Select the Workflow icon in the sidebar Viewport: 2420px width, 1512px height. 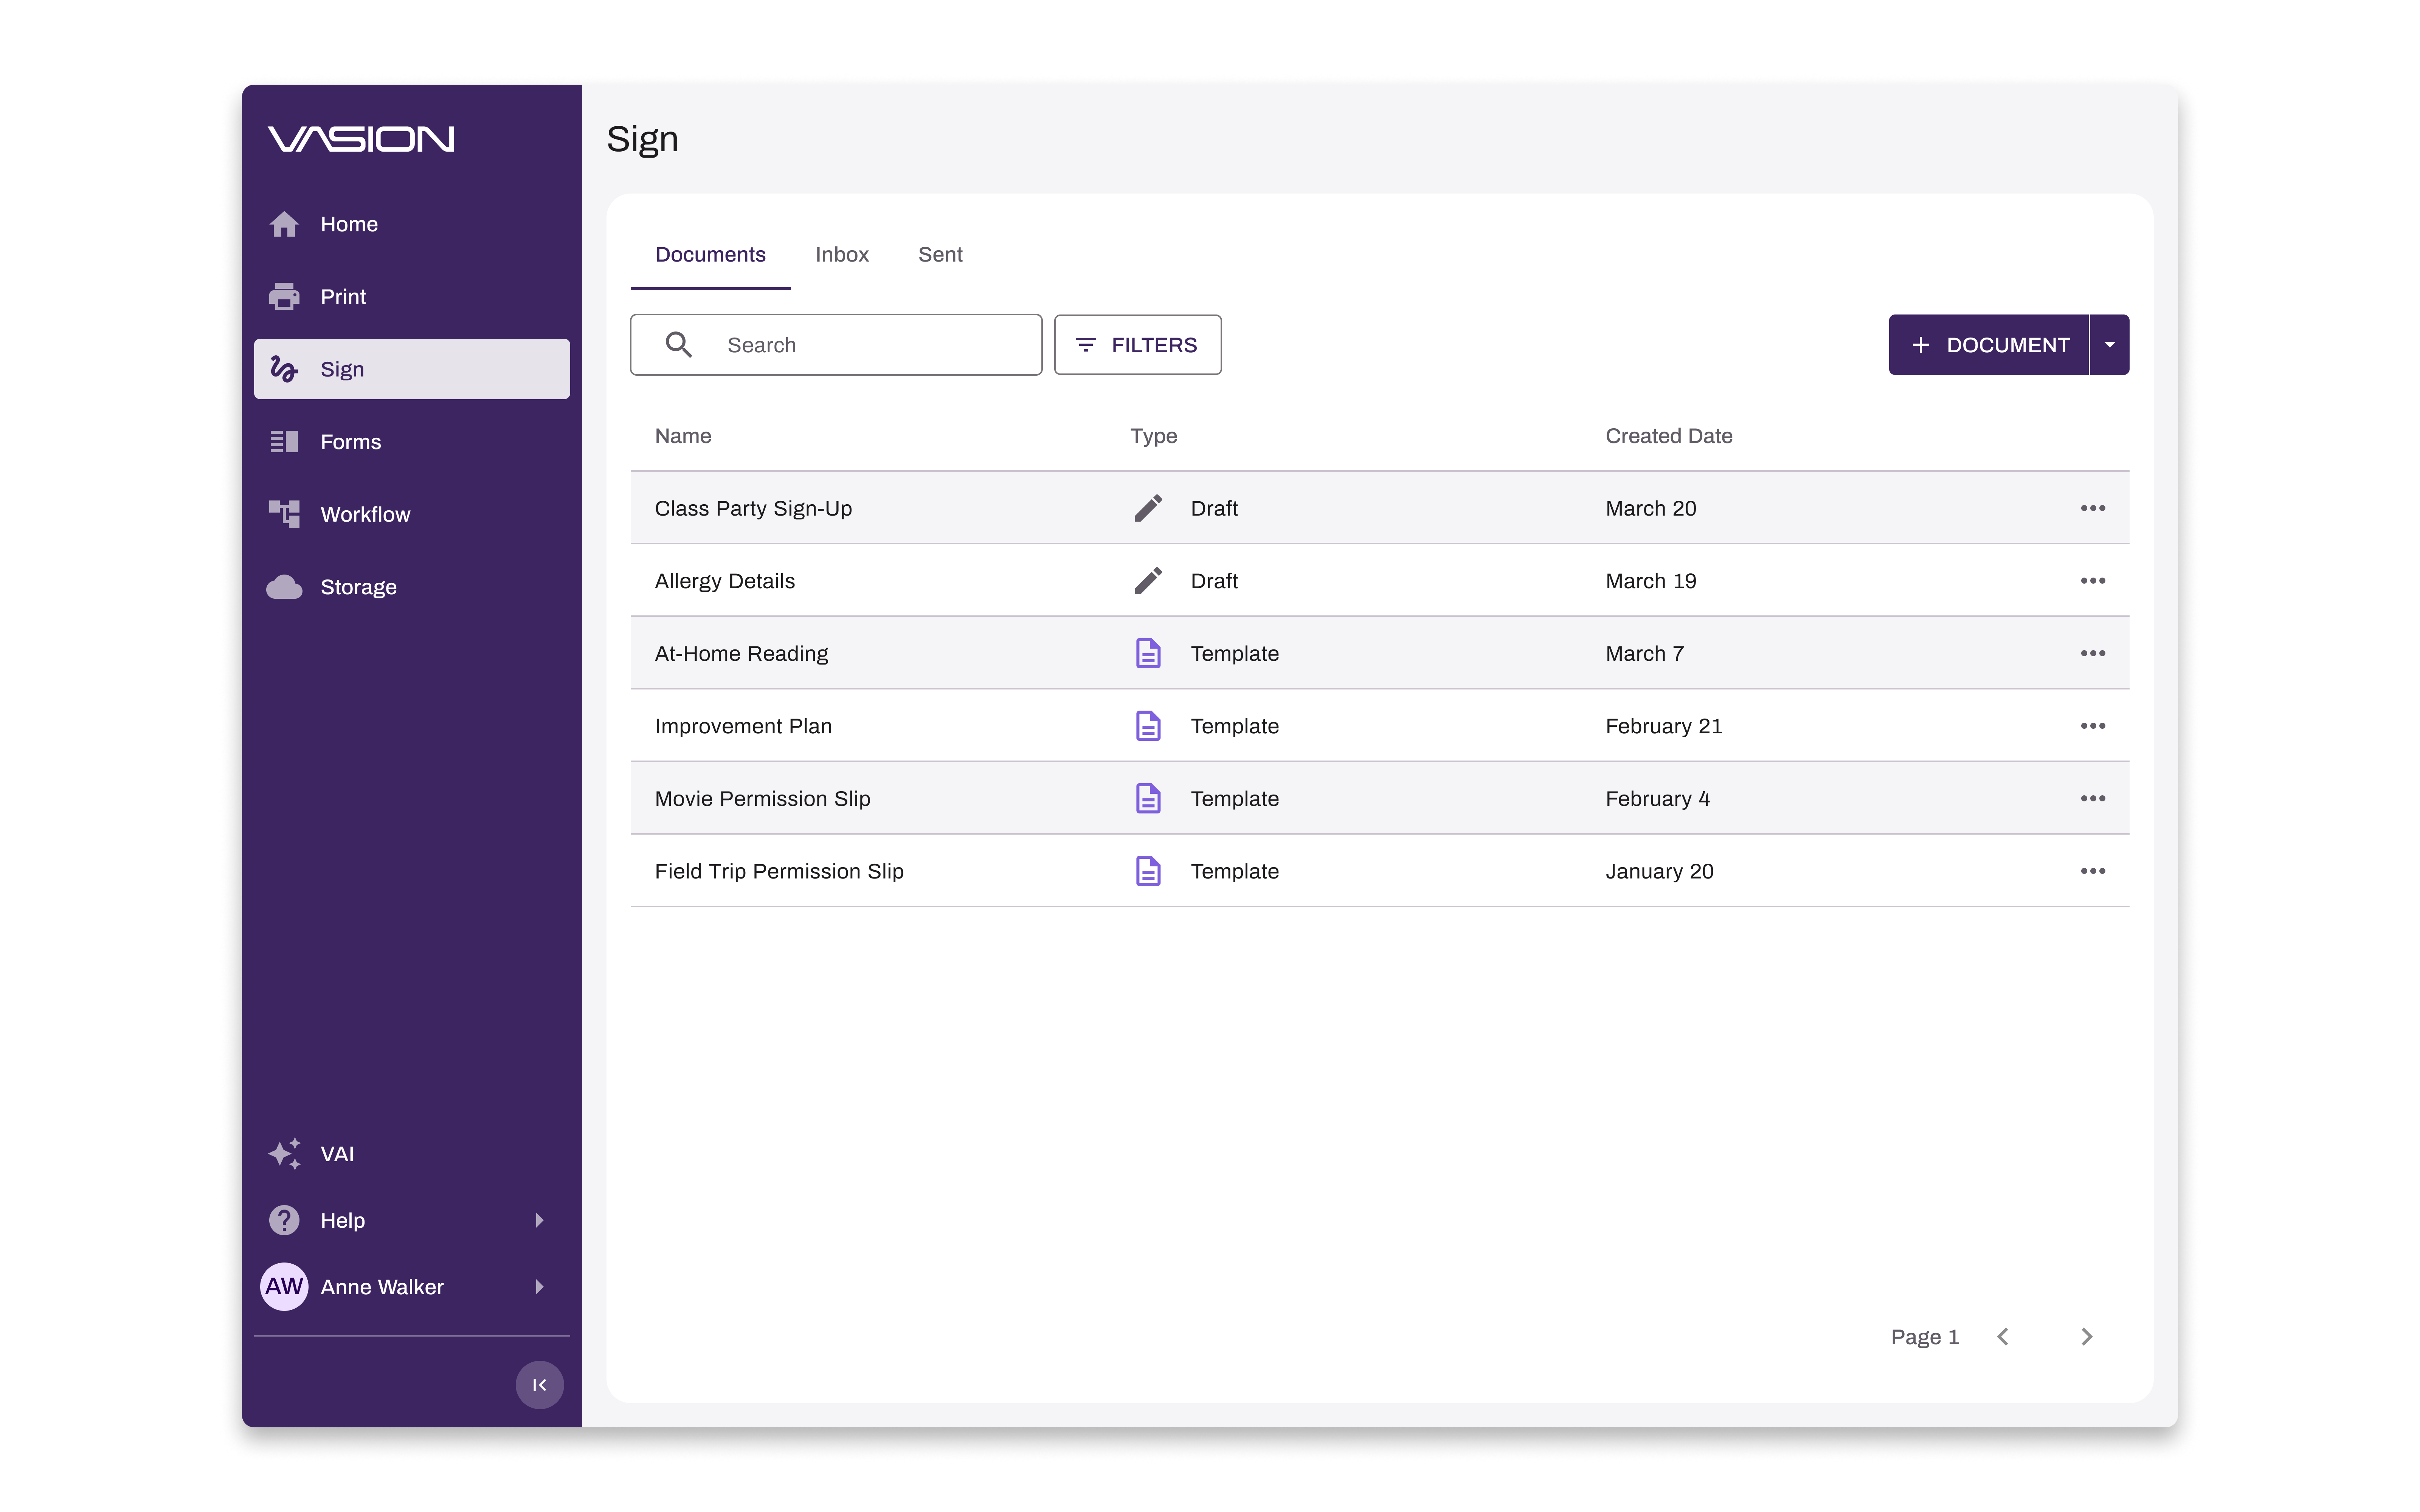284,513
